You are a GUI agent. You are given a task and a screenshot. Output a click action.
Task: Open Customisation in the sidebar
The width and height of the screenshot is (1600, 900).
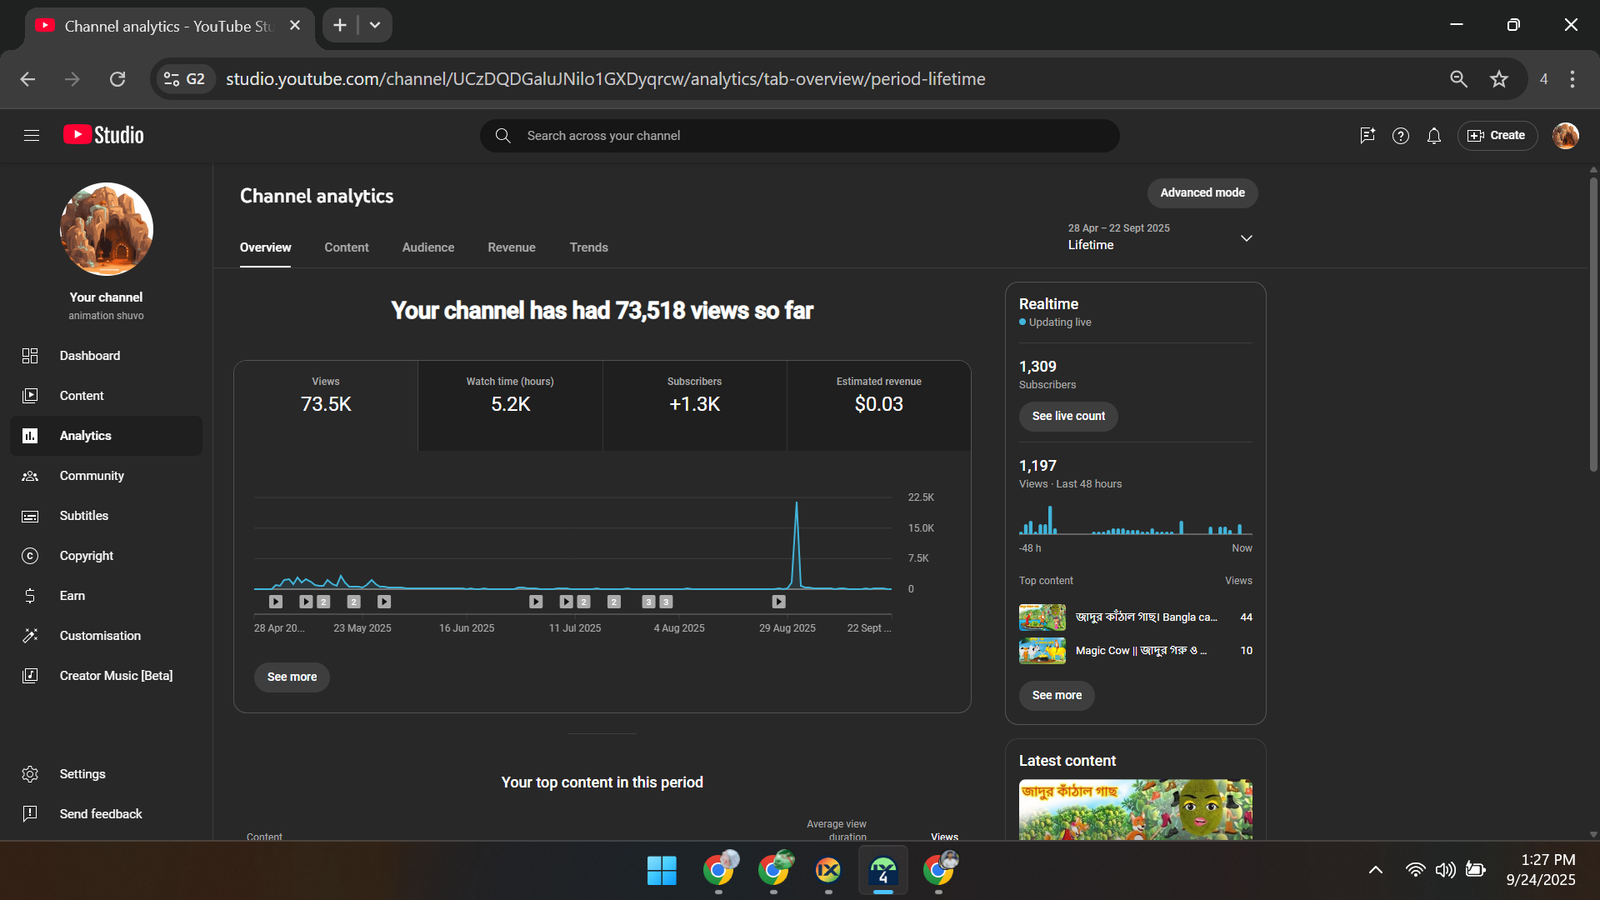(x=100, y=636)
